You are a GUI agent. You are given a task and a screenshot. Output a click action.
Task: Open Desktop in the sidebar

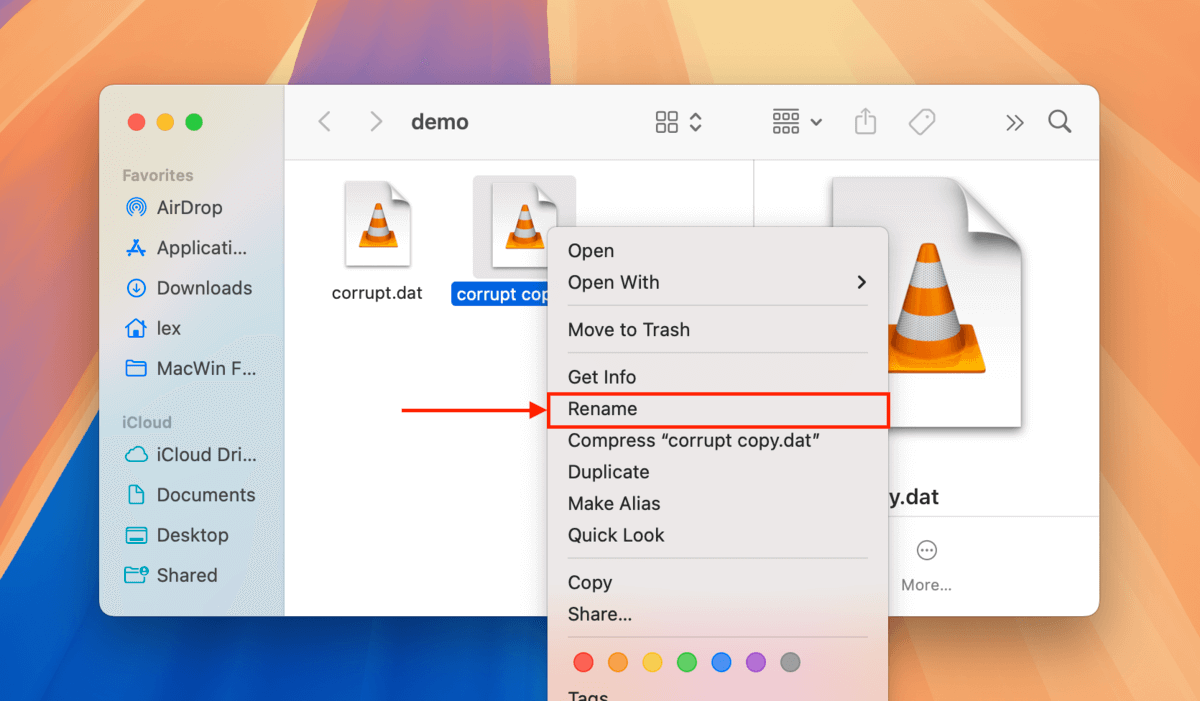(177, 535)
